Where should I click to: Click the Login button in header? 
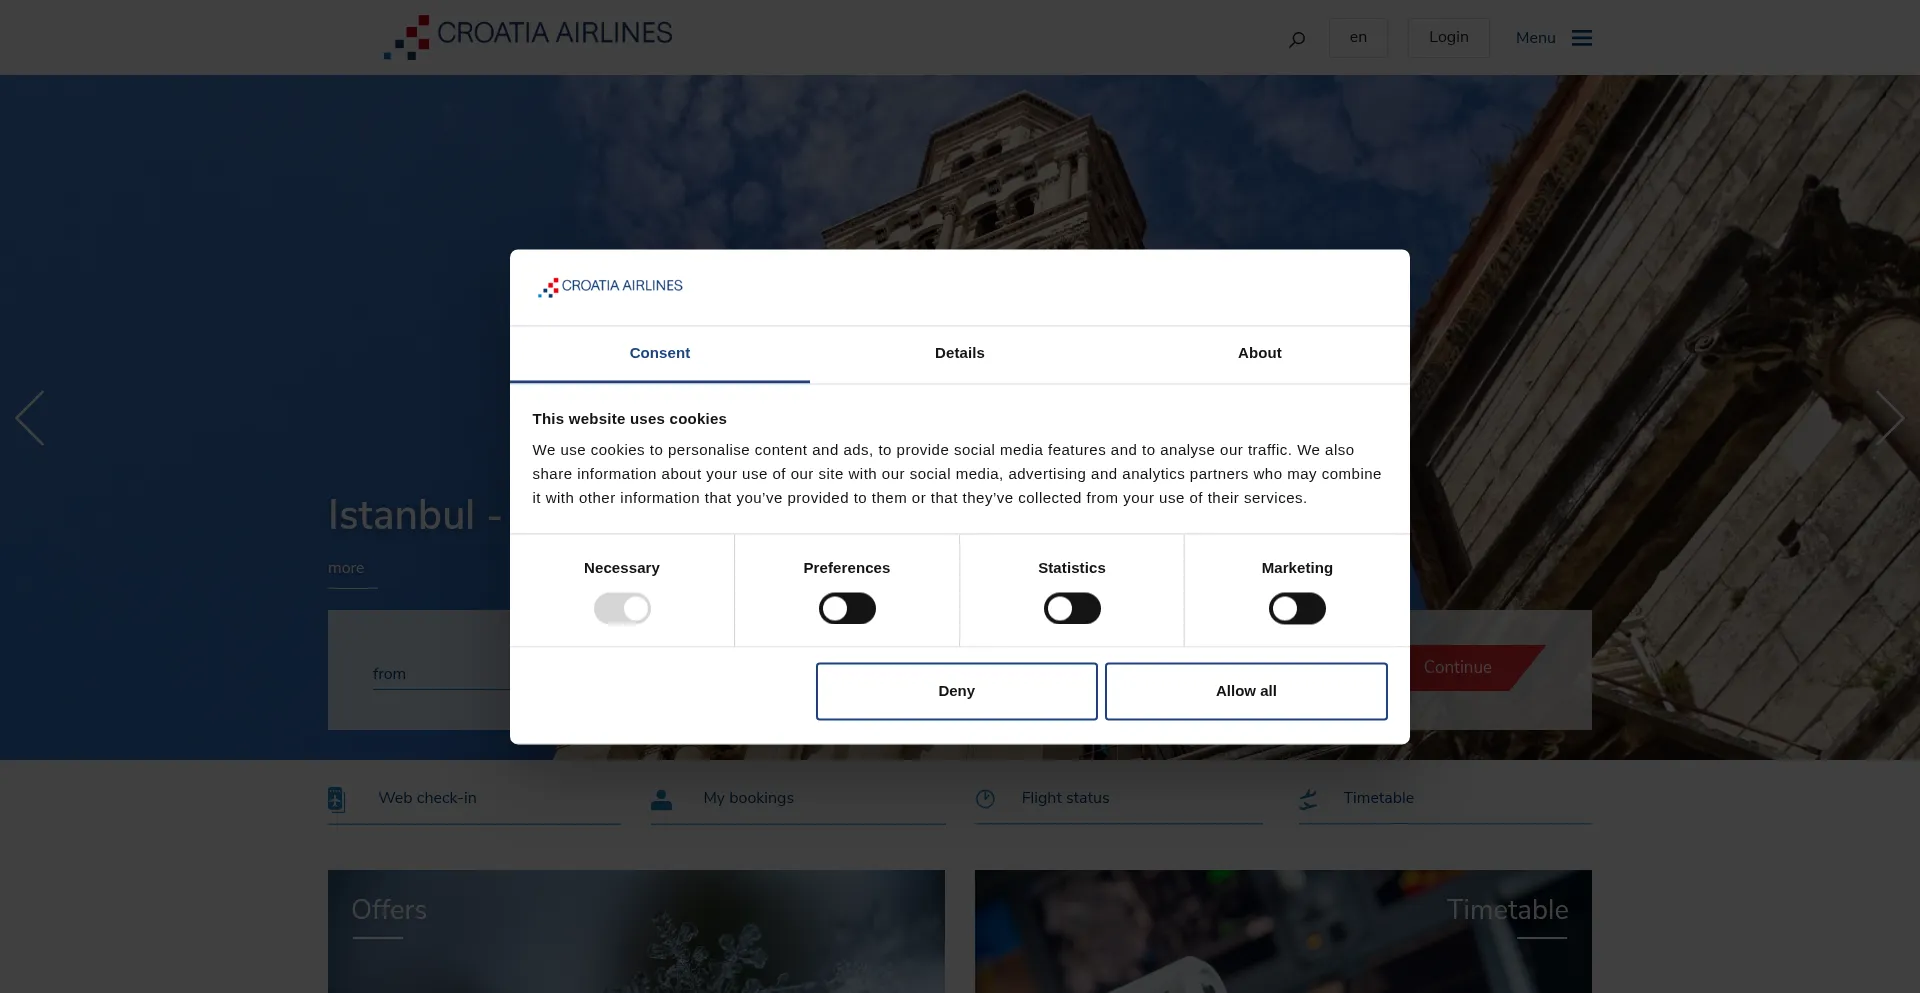(x=1448, y=38)
